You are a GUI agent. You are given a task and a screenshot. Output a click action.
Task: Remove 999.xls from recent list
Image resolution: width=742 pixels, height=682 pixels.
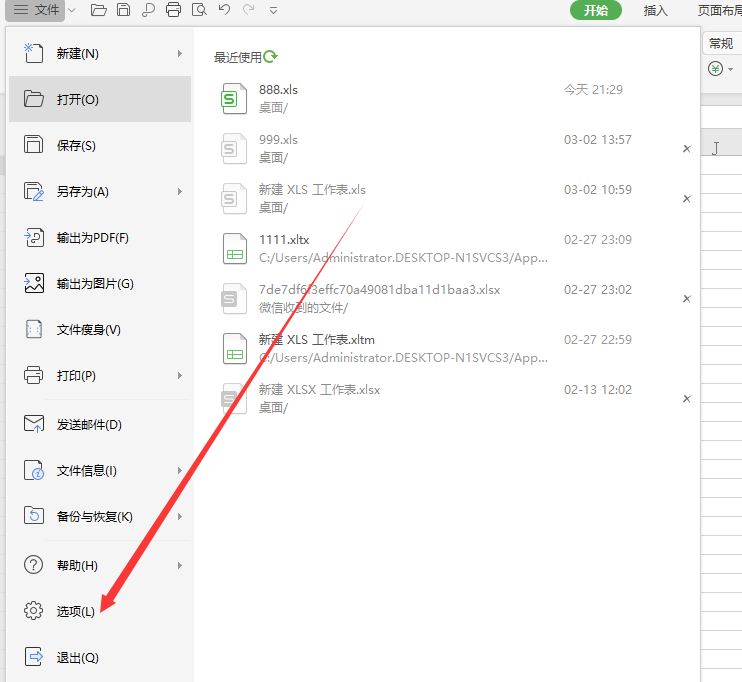[687, 149]
